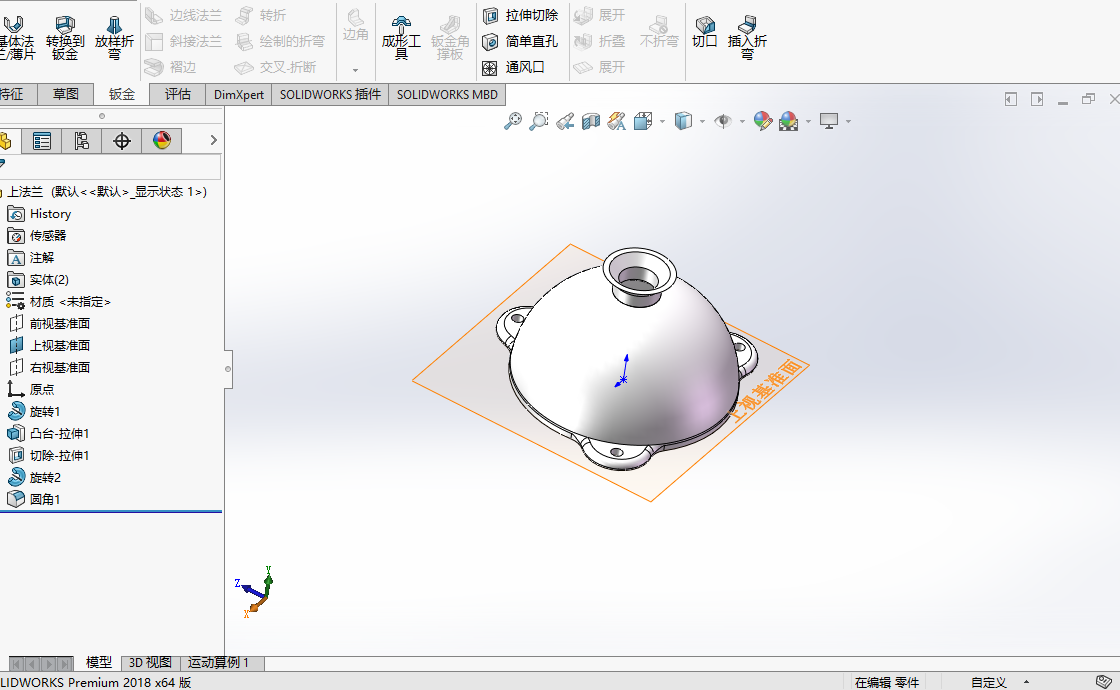Screen dimensions: 1120x690
Task: Open dropdown arrow next to View Settings
Action: pos(849,121)
